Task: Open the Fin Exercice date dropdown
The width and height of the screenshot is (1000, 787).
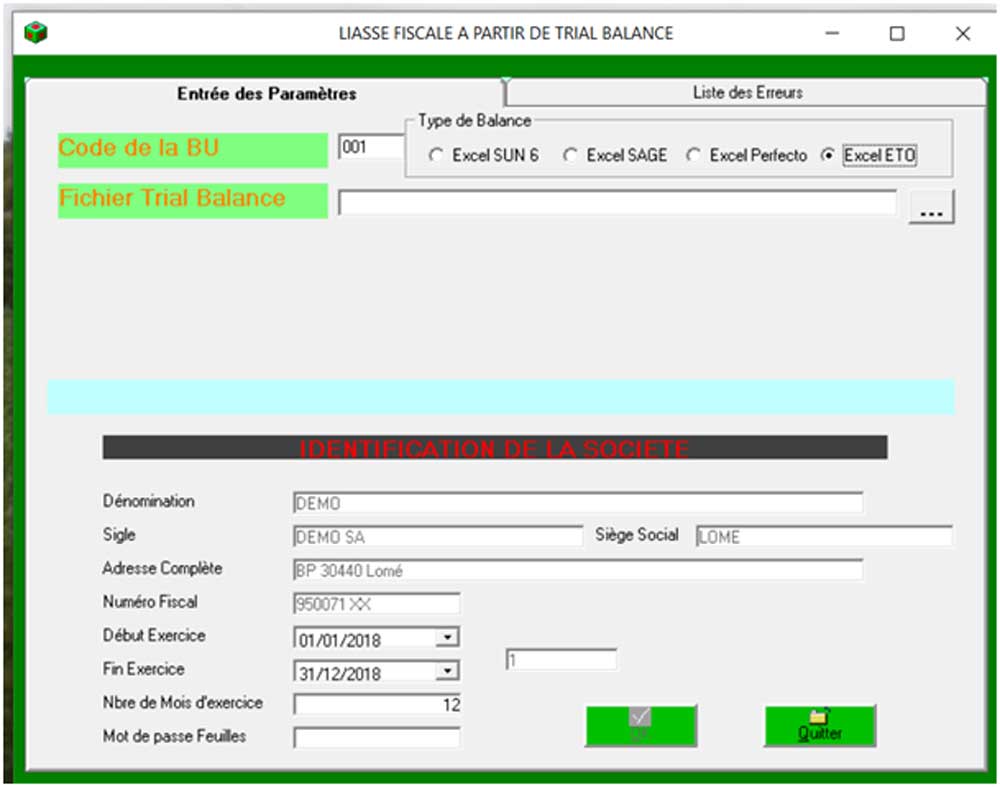Action: [x=449, y=671]
